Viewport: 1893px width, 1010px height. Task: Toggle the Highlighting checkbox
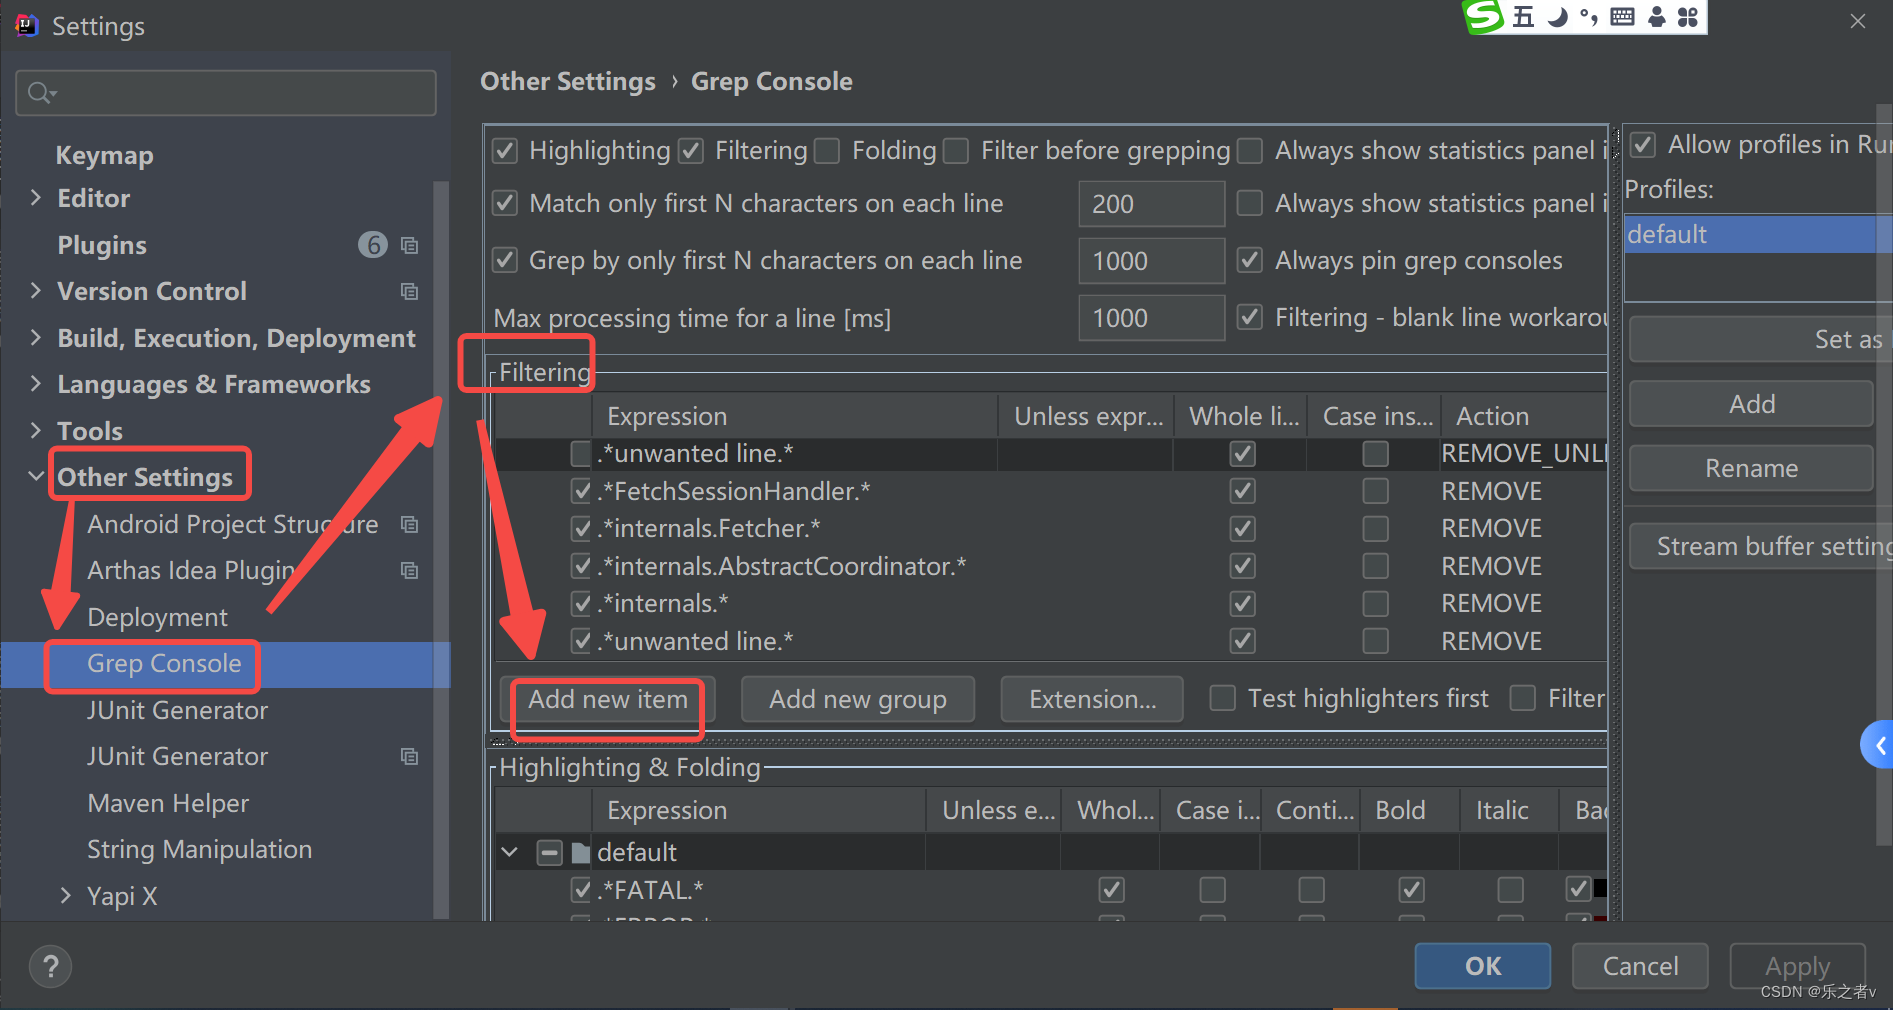click(505, 151)
